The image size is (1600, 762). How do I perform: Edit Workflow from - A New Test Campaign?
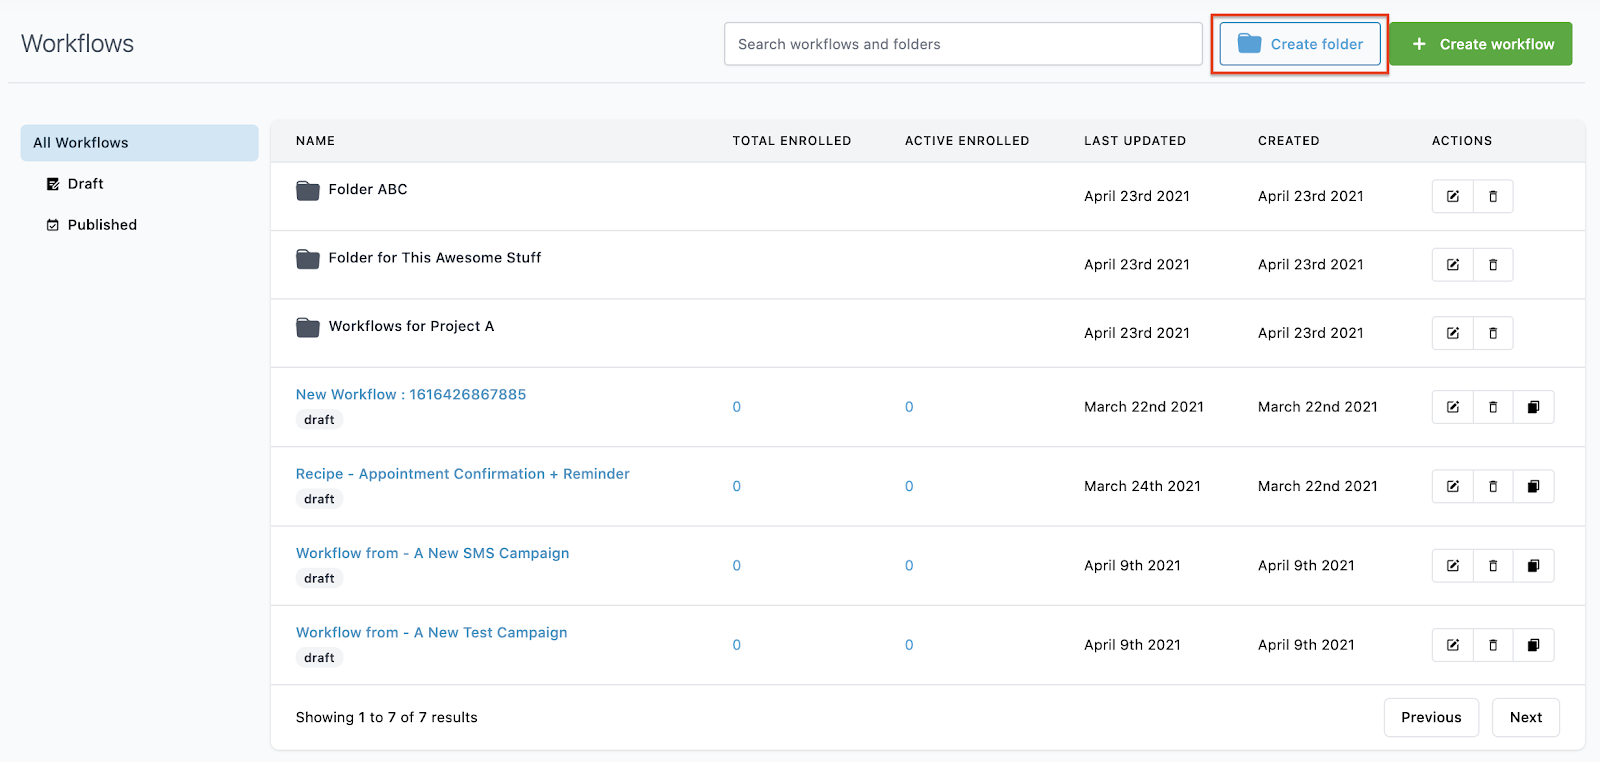coord(1452,645)
